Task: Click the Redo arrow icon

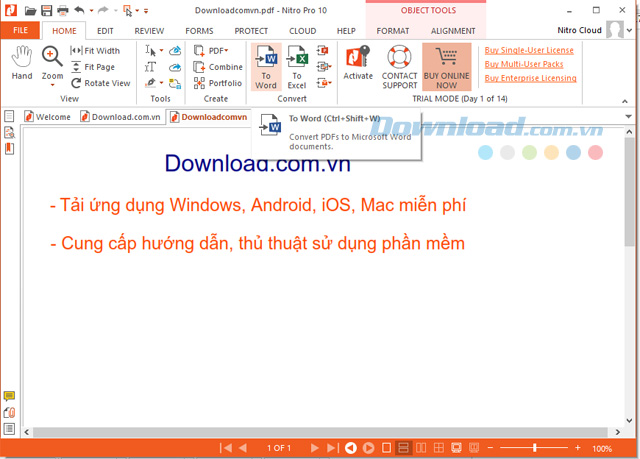Action: click(103, 10)
